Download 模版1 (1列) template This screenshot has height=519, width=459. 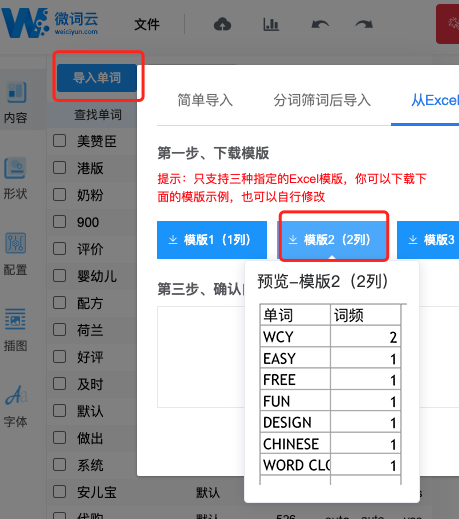click(212, 240)
